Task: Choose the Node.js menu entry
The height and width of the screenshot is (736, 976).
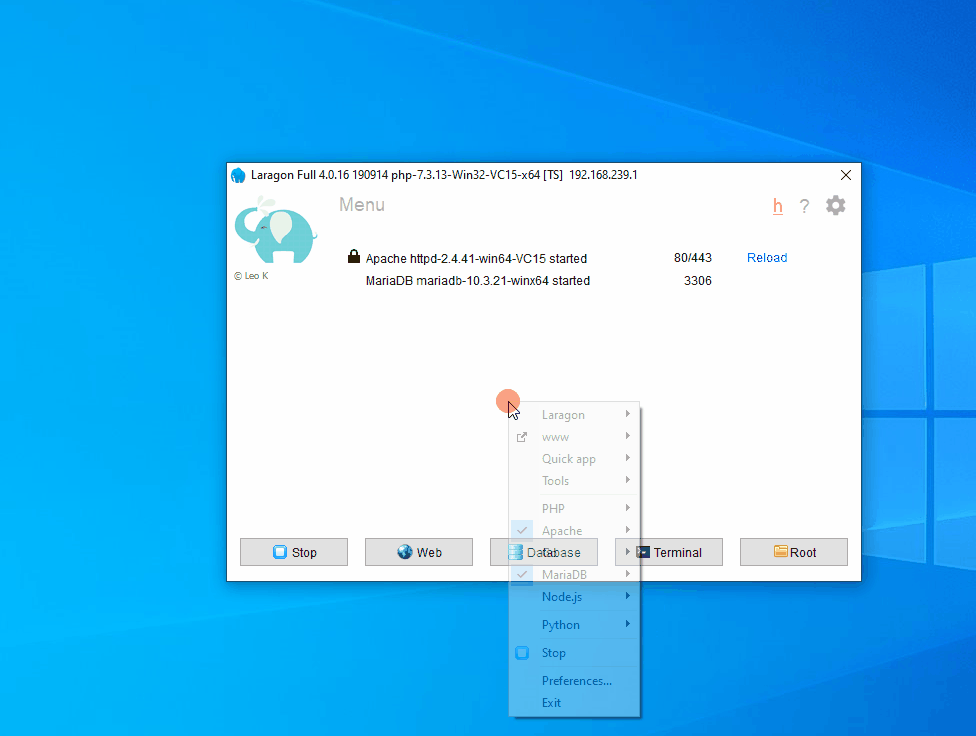Action: click(x=575, y=597)
